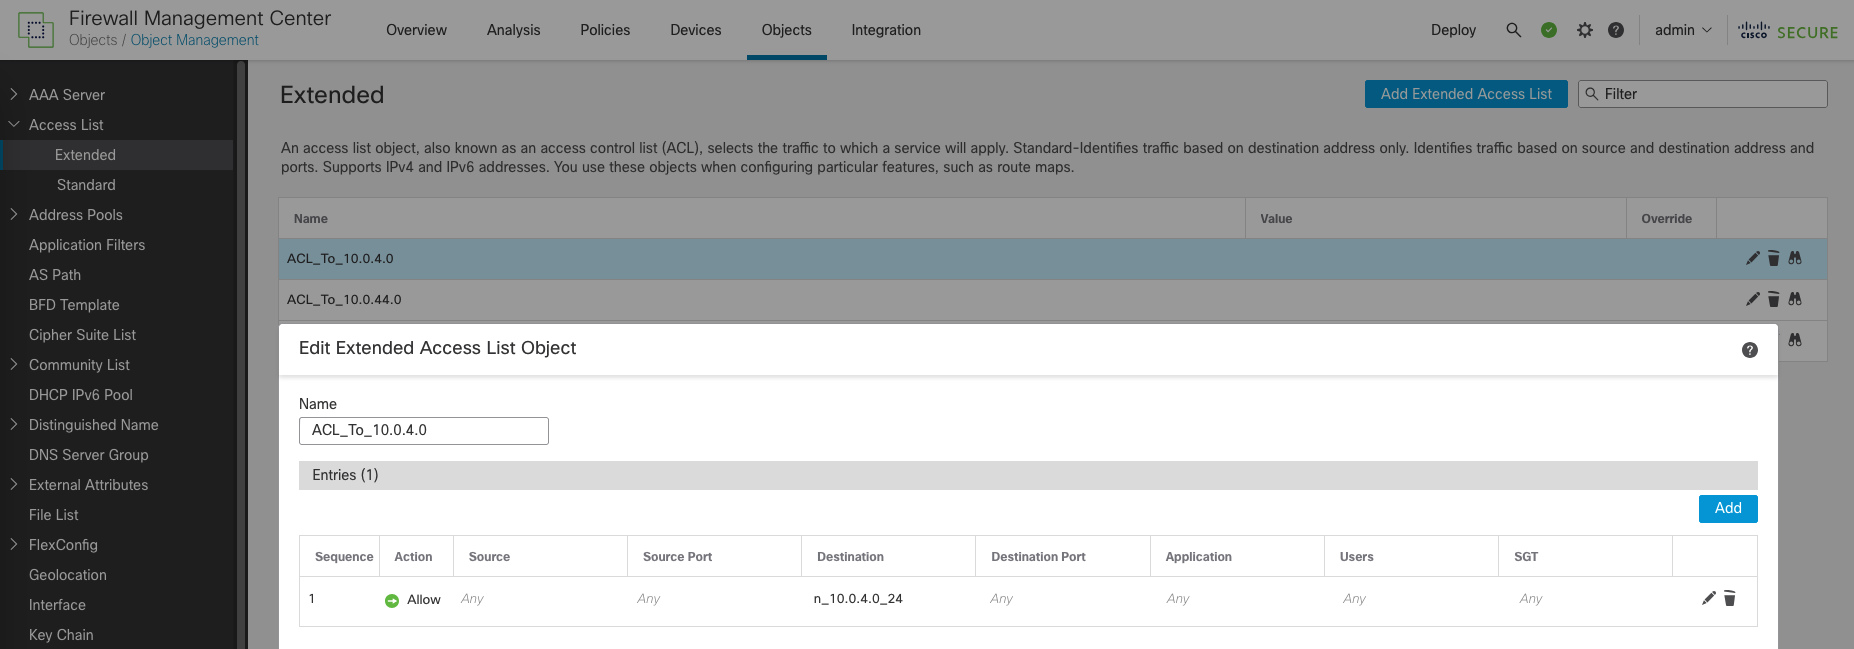Switch to the Devices menu tab
The height and width of the screenshot is (649, 1854).
point(695,30)
